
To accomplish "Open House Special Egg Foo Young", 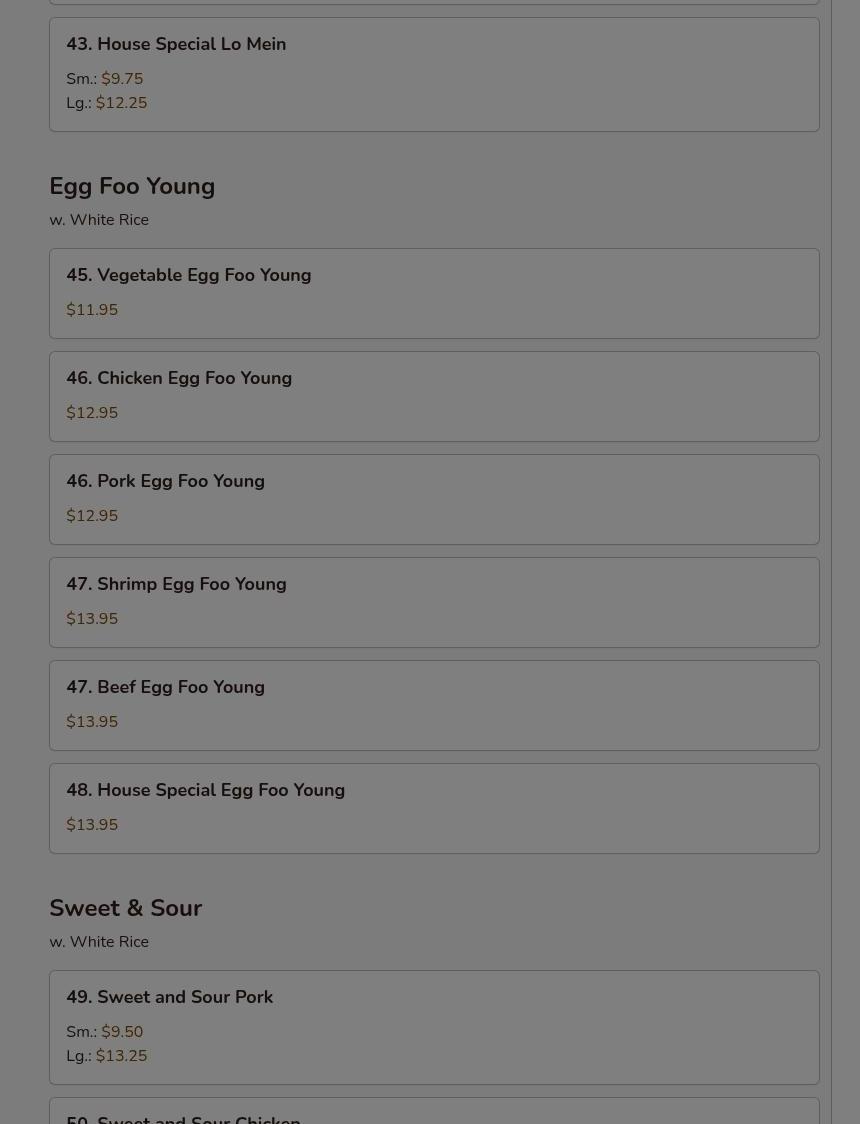I will click(205, 790).
